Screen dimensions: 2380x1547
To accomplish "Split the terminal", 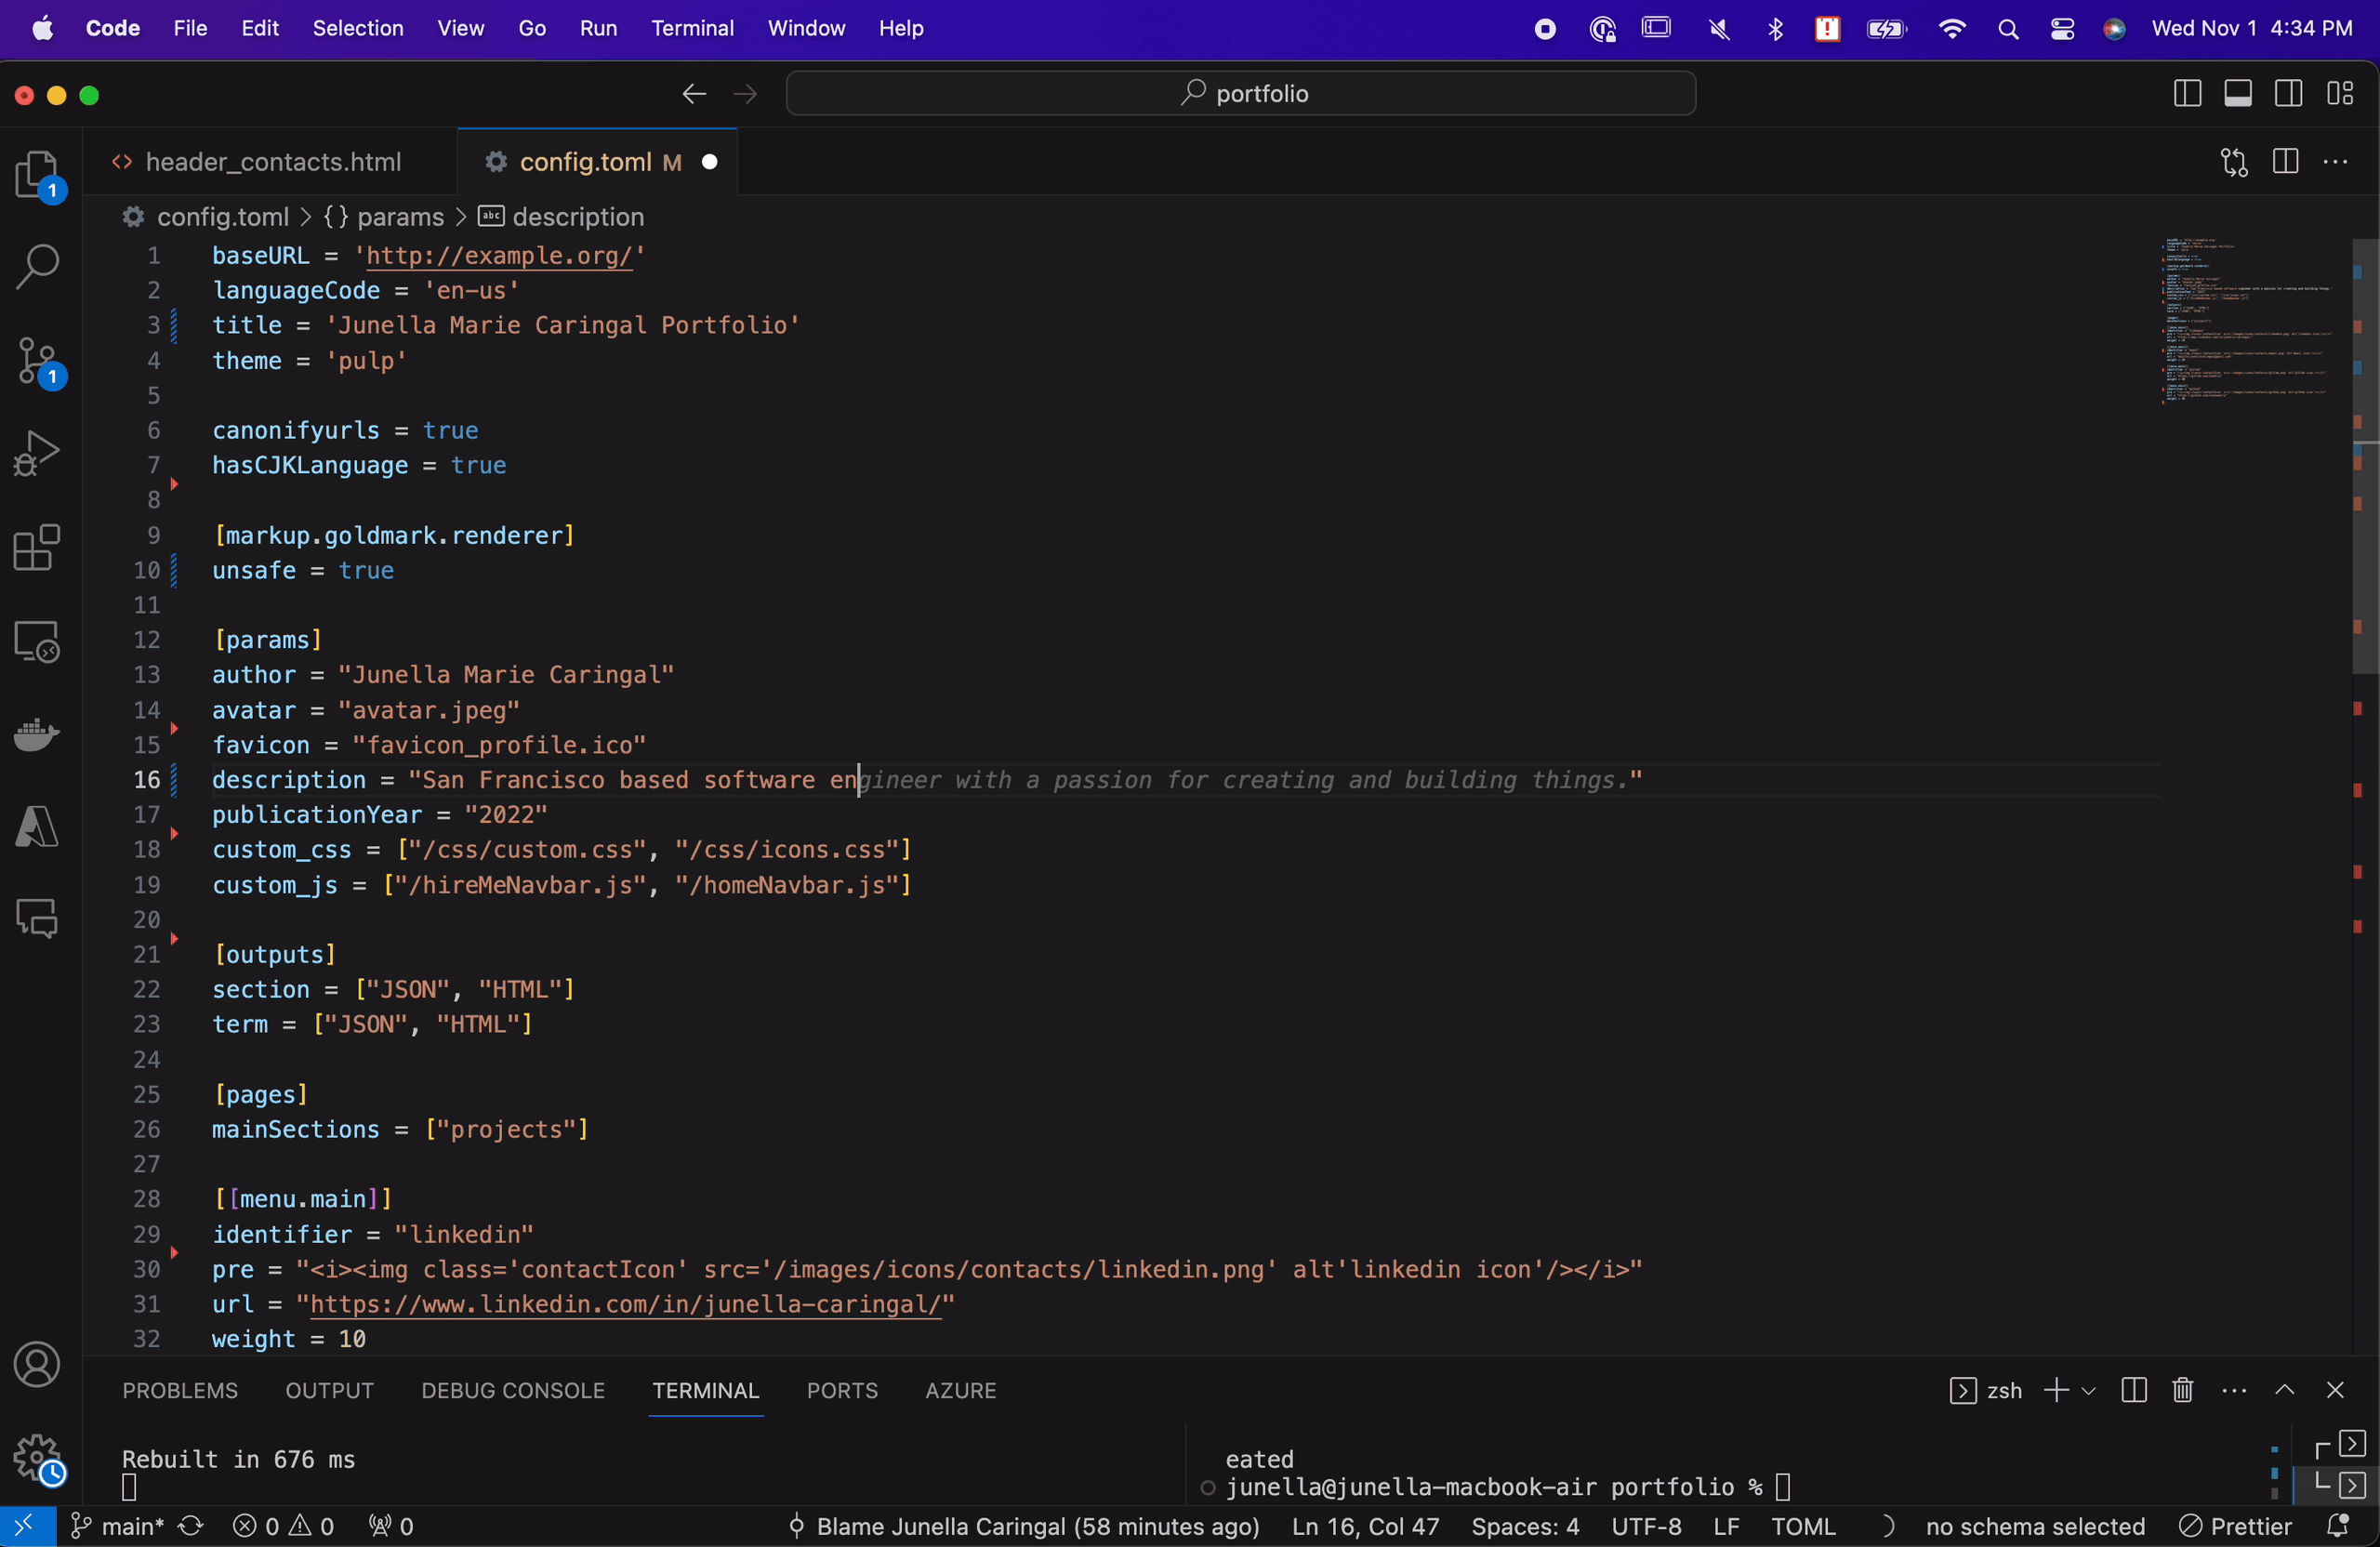I will click(2133, 1390).
